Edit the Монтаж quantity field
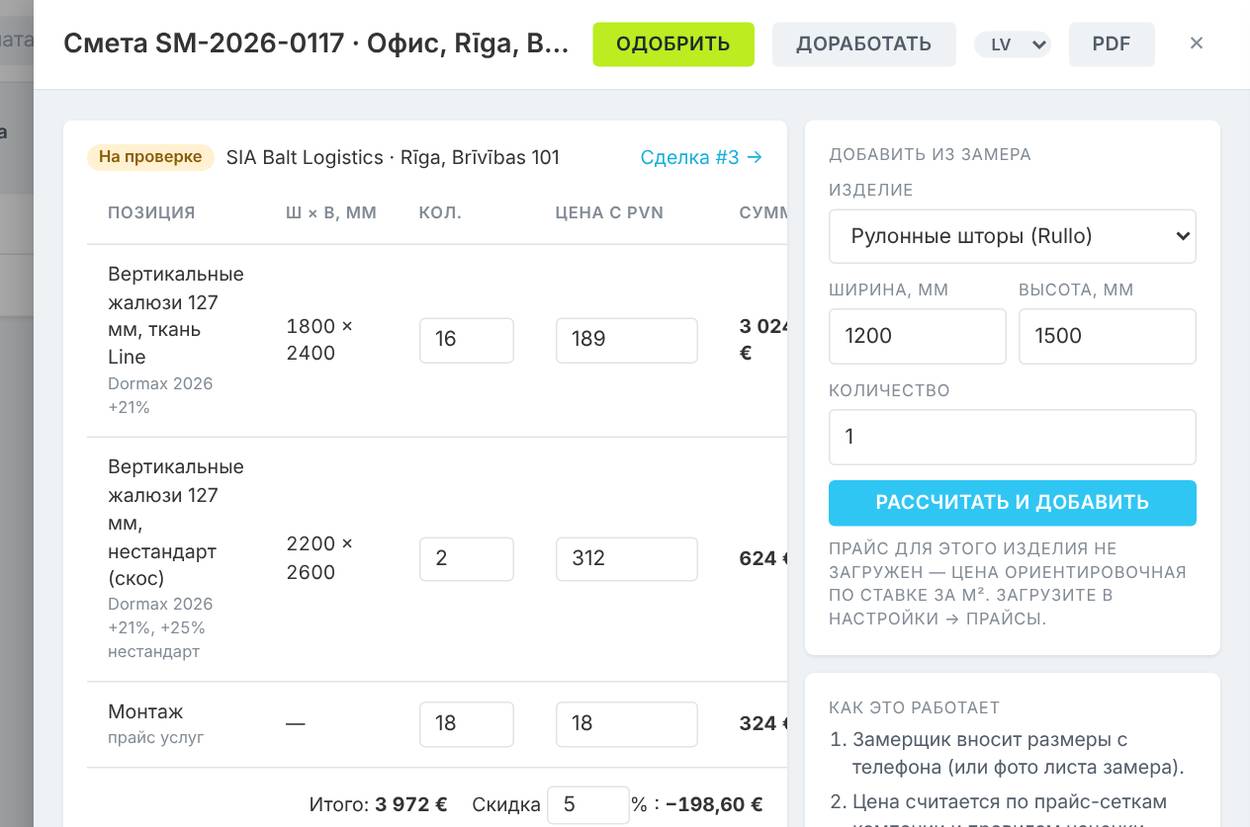The height and width of the screenshot is (827, 1250). tap(466, 723)
